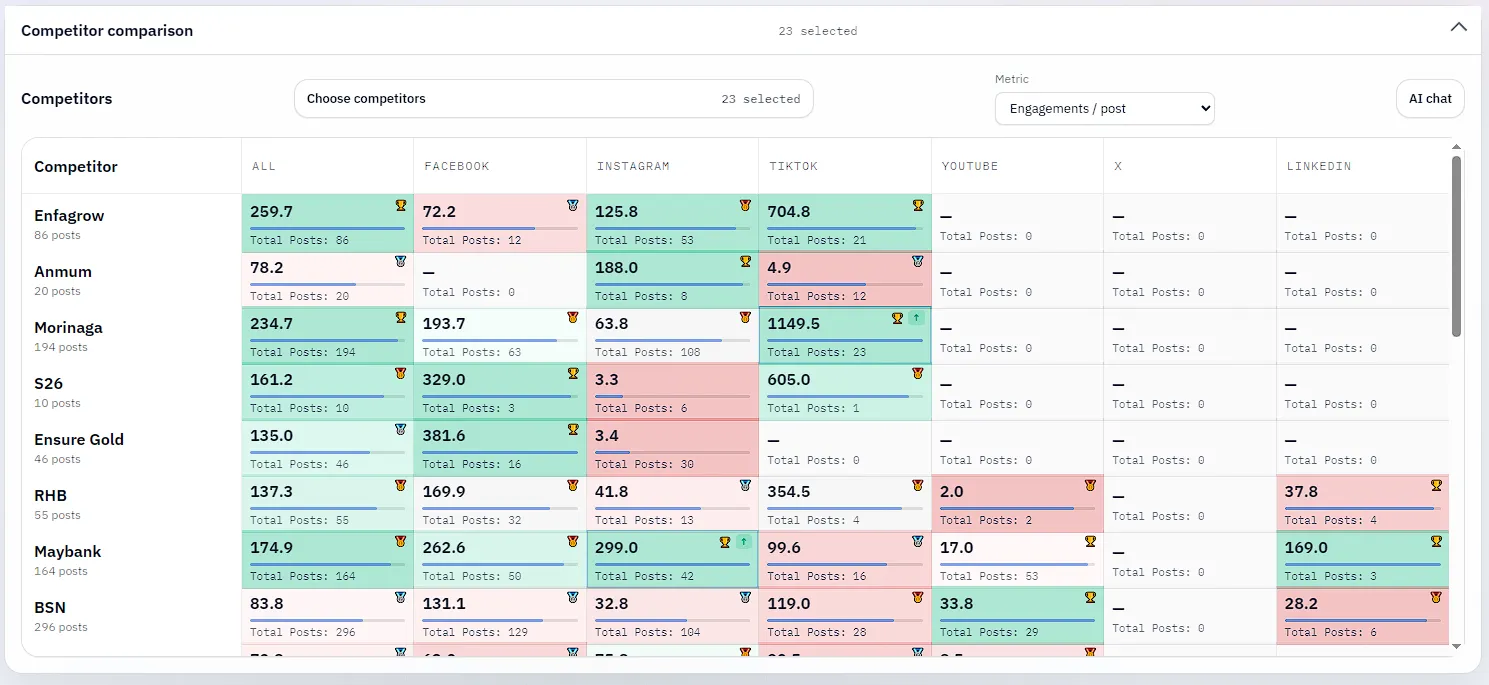This screenshot has width=1489, height=685.
Task: Click the medal icon in the 605.0 cell
Action: pyautogui.click(x=918, y=373)
